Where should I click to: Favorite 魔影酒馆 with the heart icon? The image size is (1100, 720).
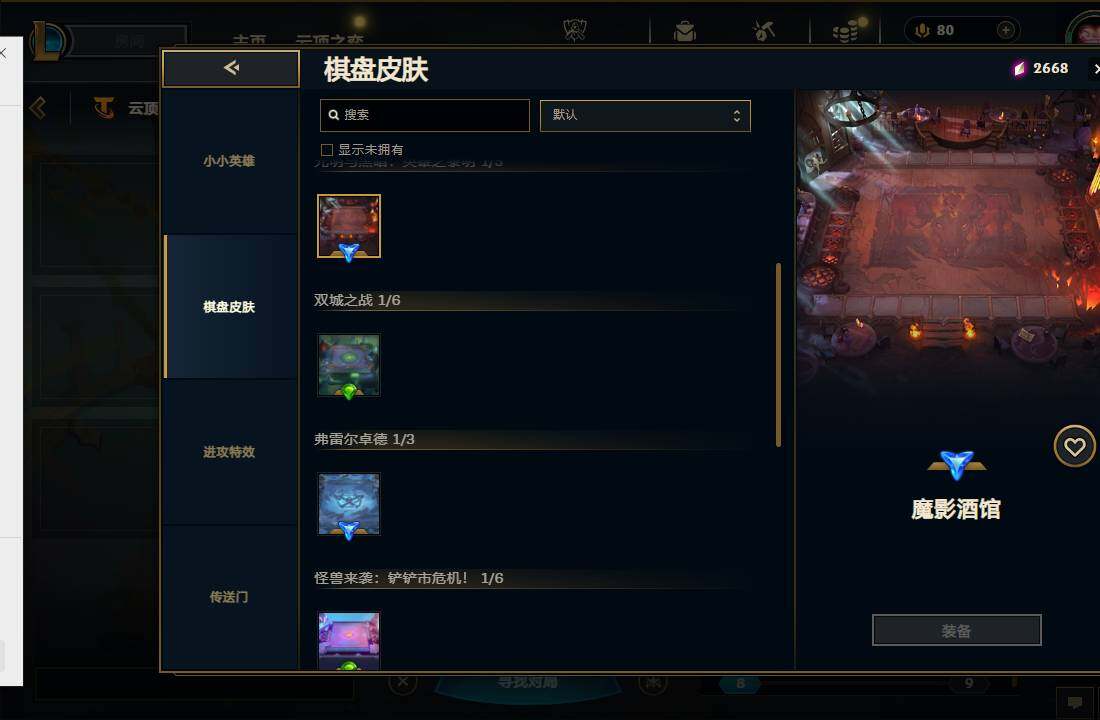(x=1074, y=446)
